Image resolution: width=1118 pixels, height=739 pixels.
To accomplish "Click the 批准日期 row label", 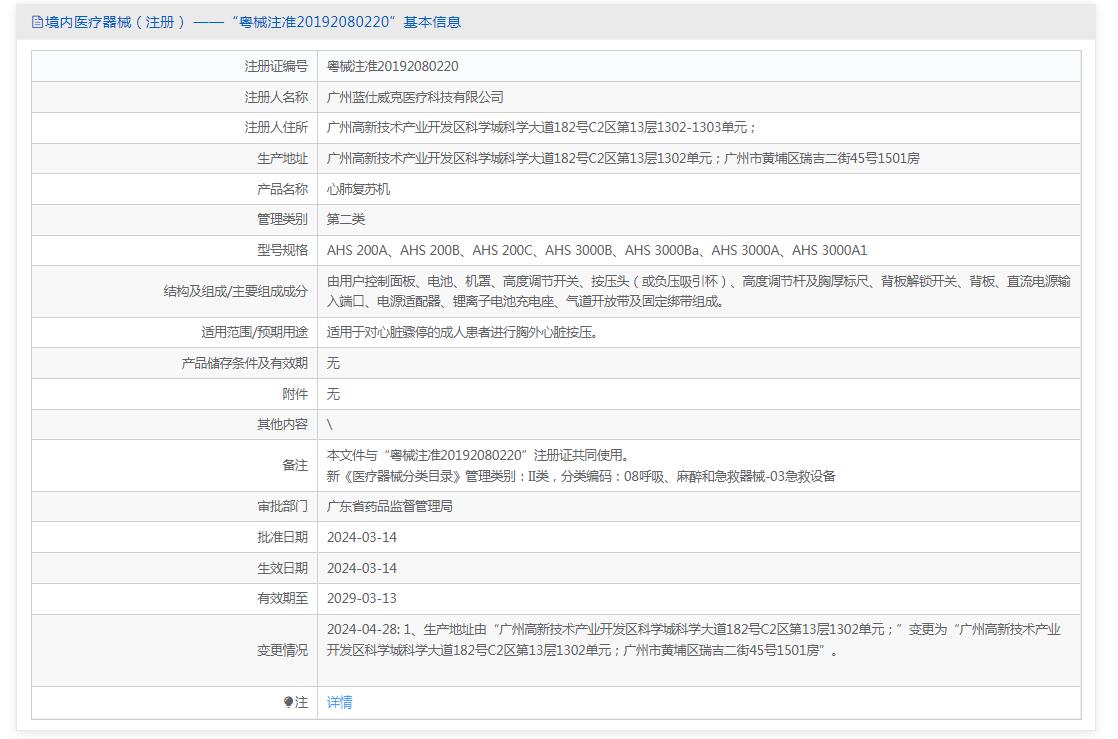I will [283, 538].
